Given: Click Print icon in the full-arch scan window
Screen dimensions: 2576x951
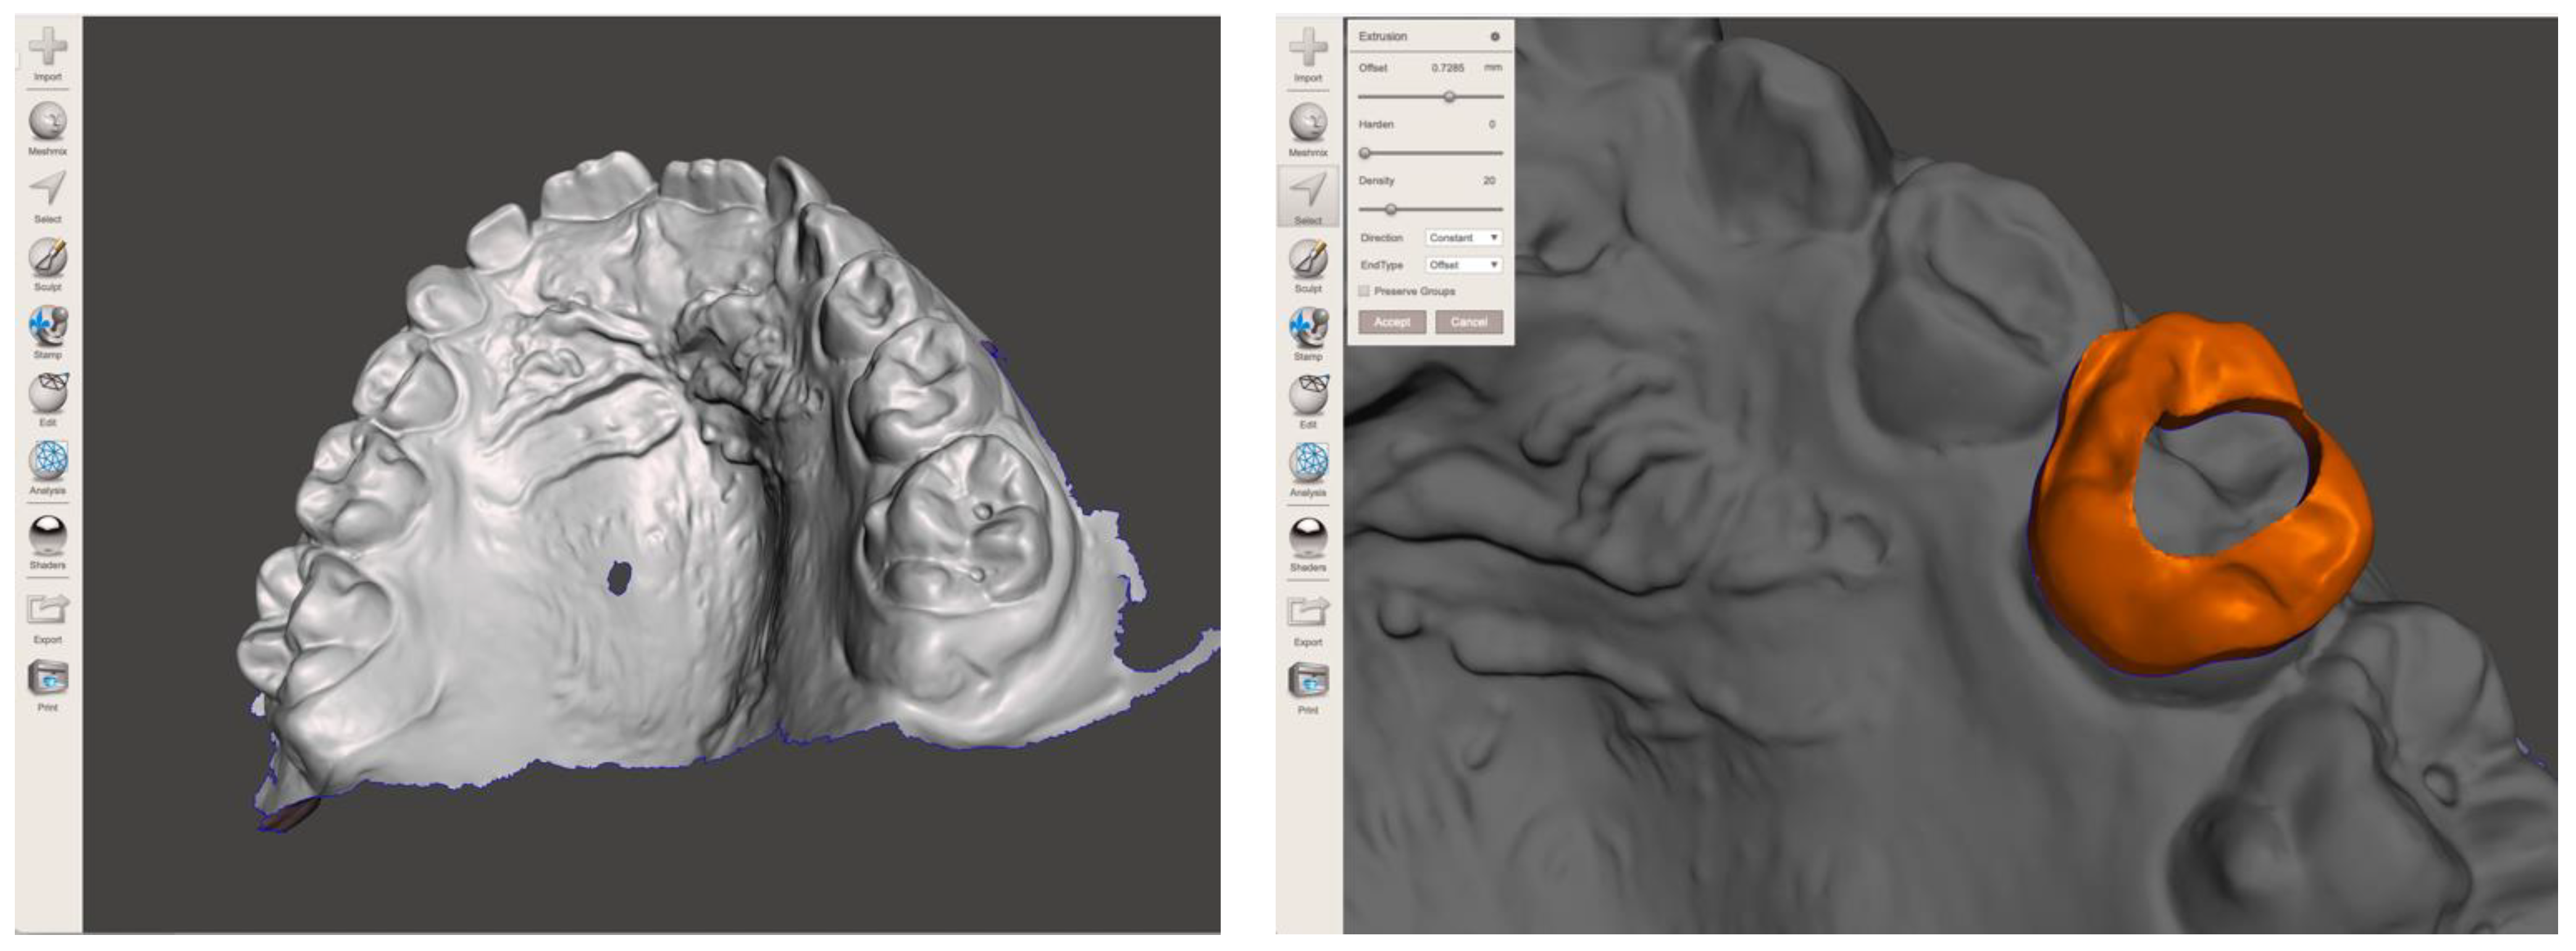Looking at the screenshot, I should pos(47,679).
